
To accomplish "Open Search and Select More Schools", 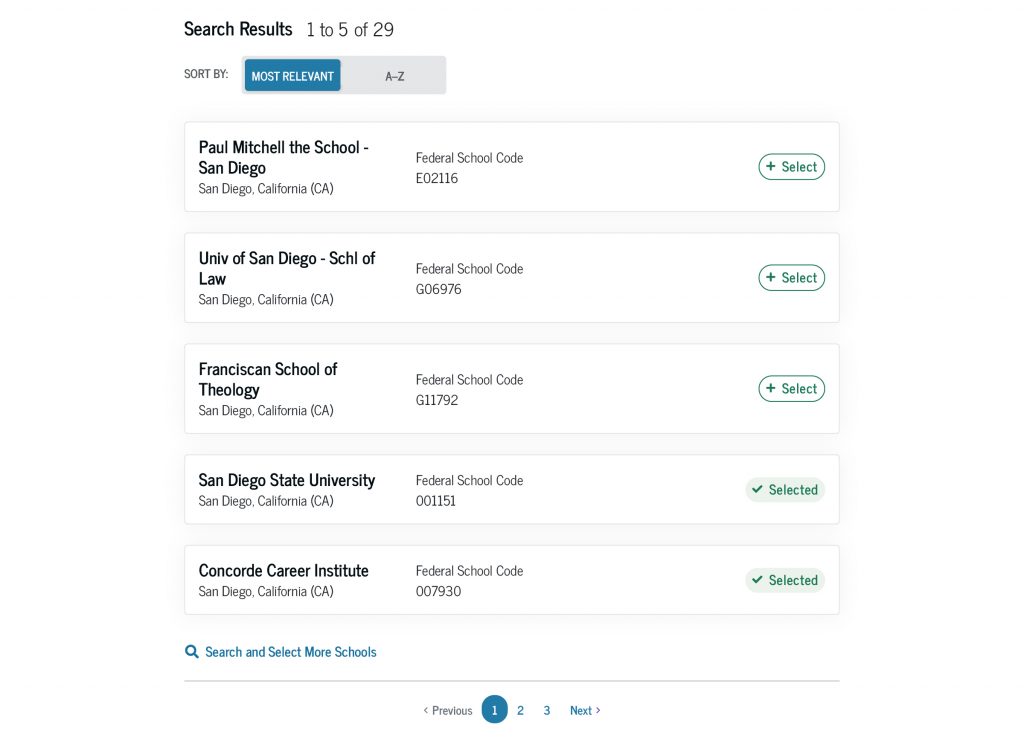I will (290, 651).
